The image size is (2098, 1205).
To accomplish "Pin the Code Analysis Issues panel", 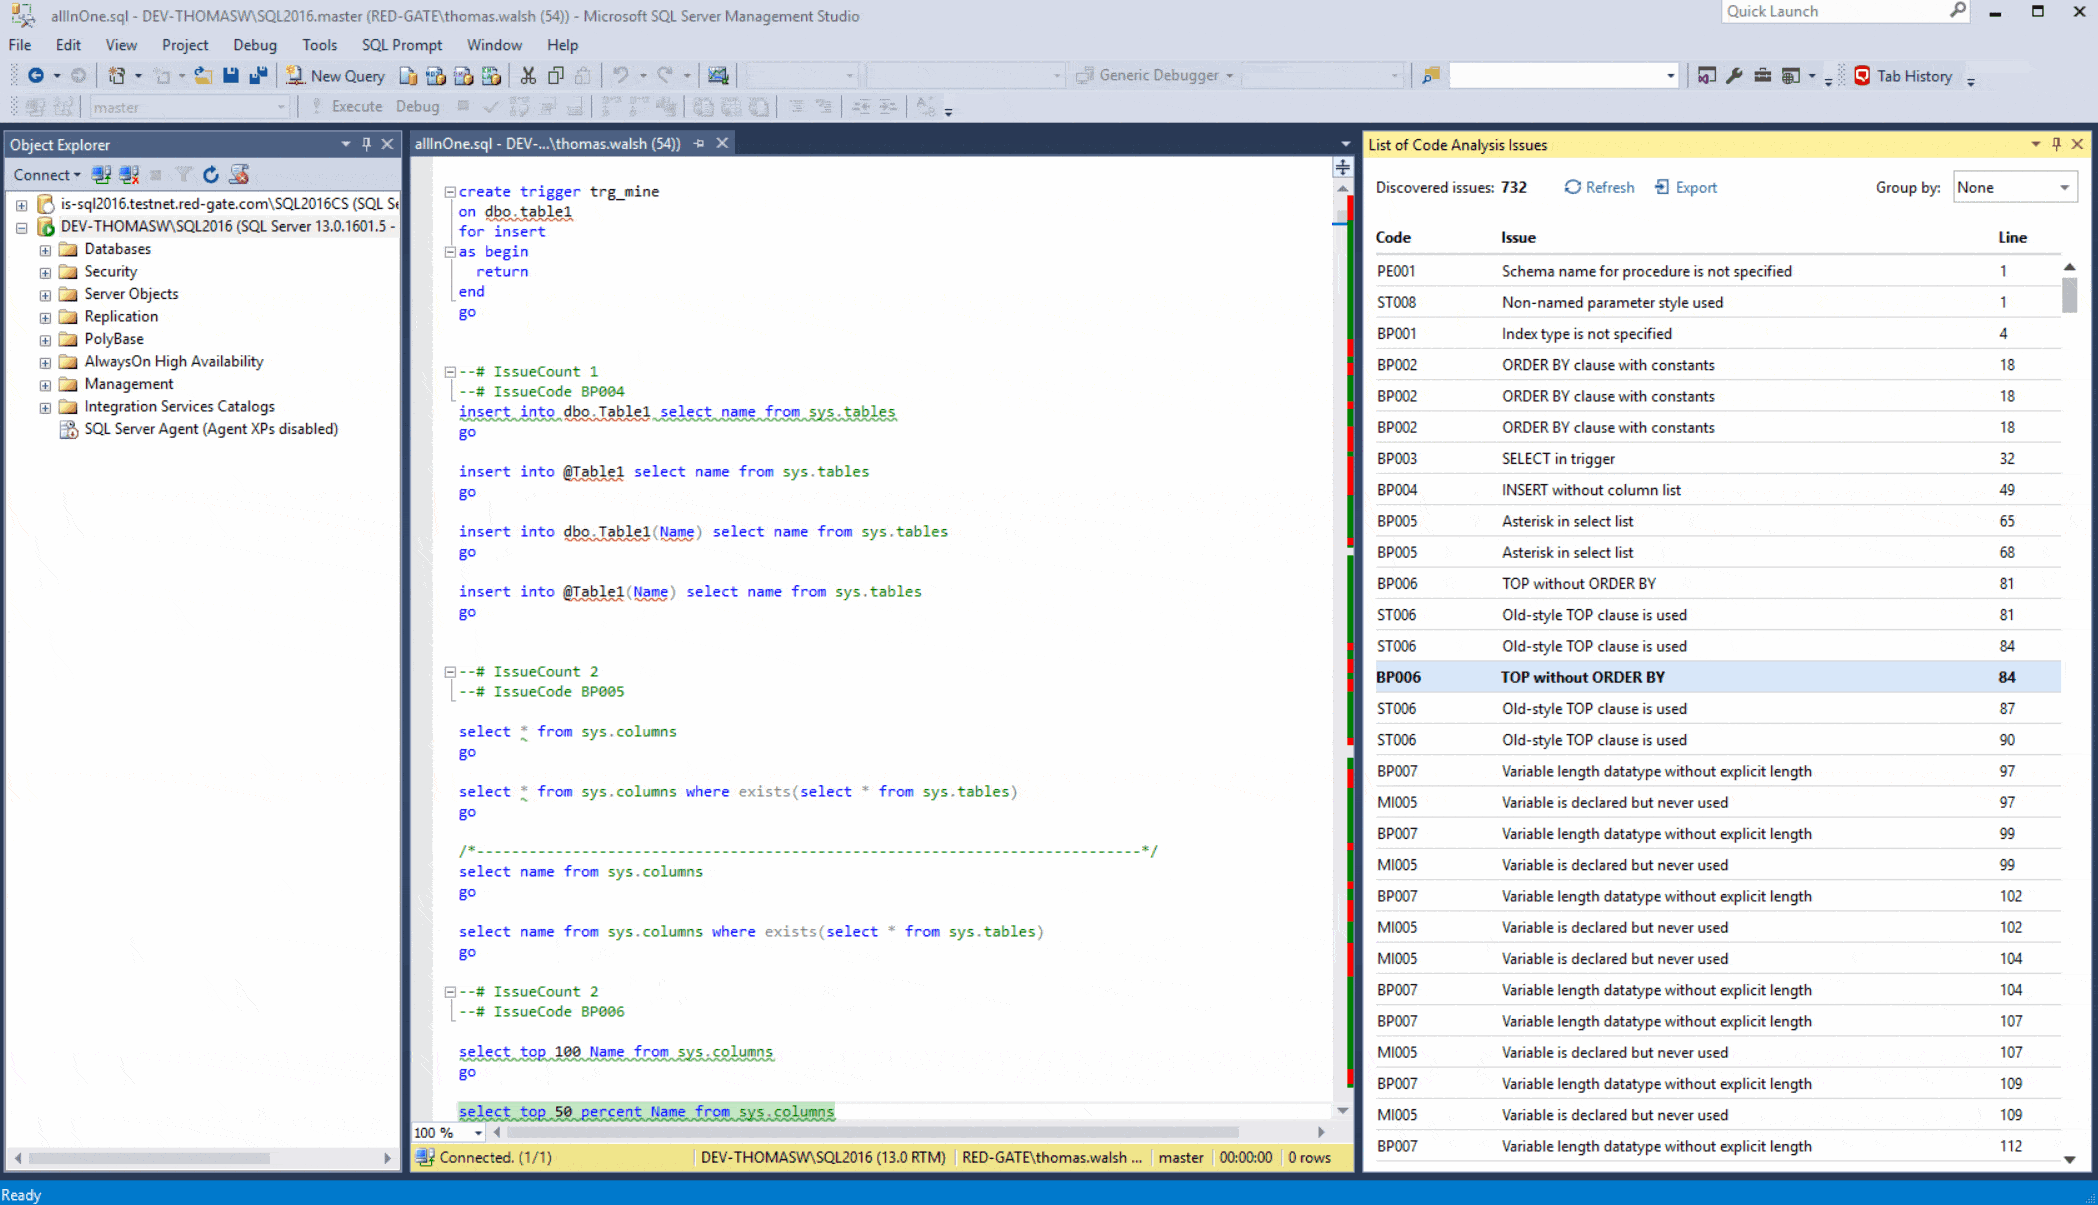I will (2056, 144).
